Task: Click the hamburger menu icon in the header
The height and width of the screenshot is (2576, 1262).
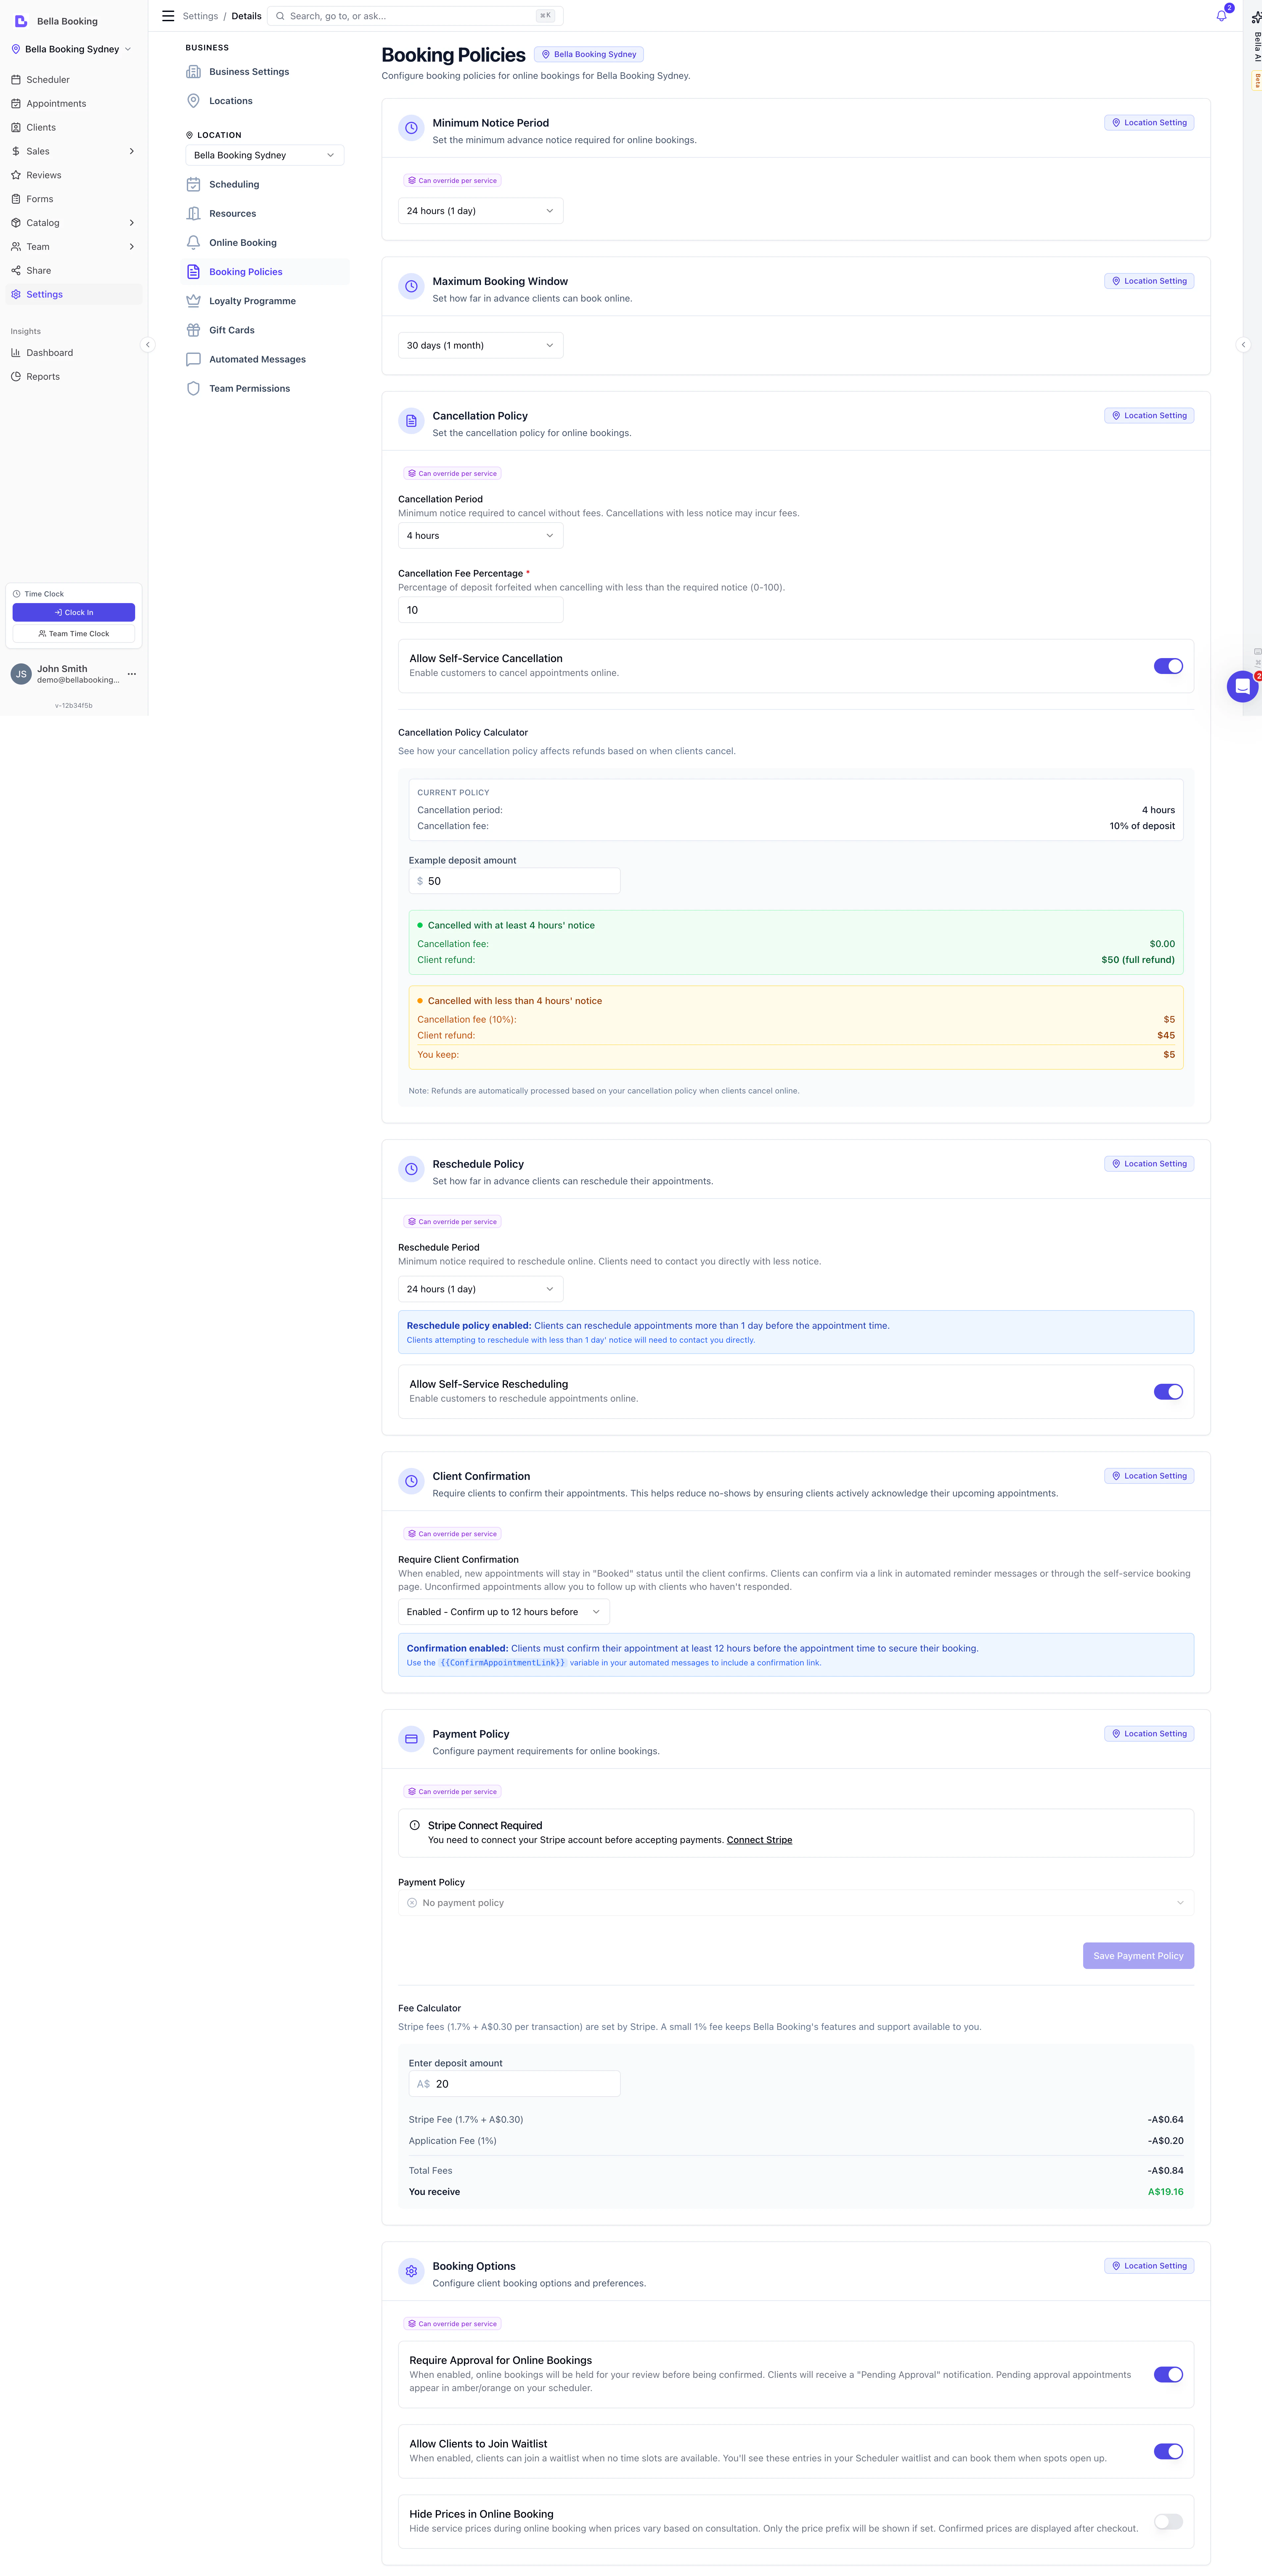Action: (x=168, y=16)
